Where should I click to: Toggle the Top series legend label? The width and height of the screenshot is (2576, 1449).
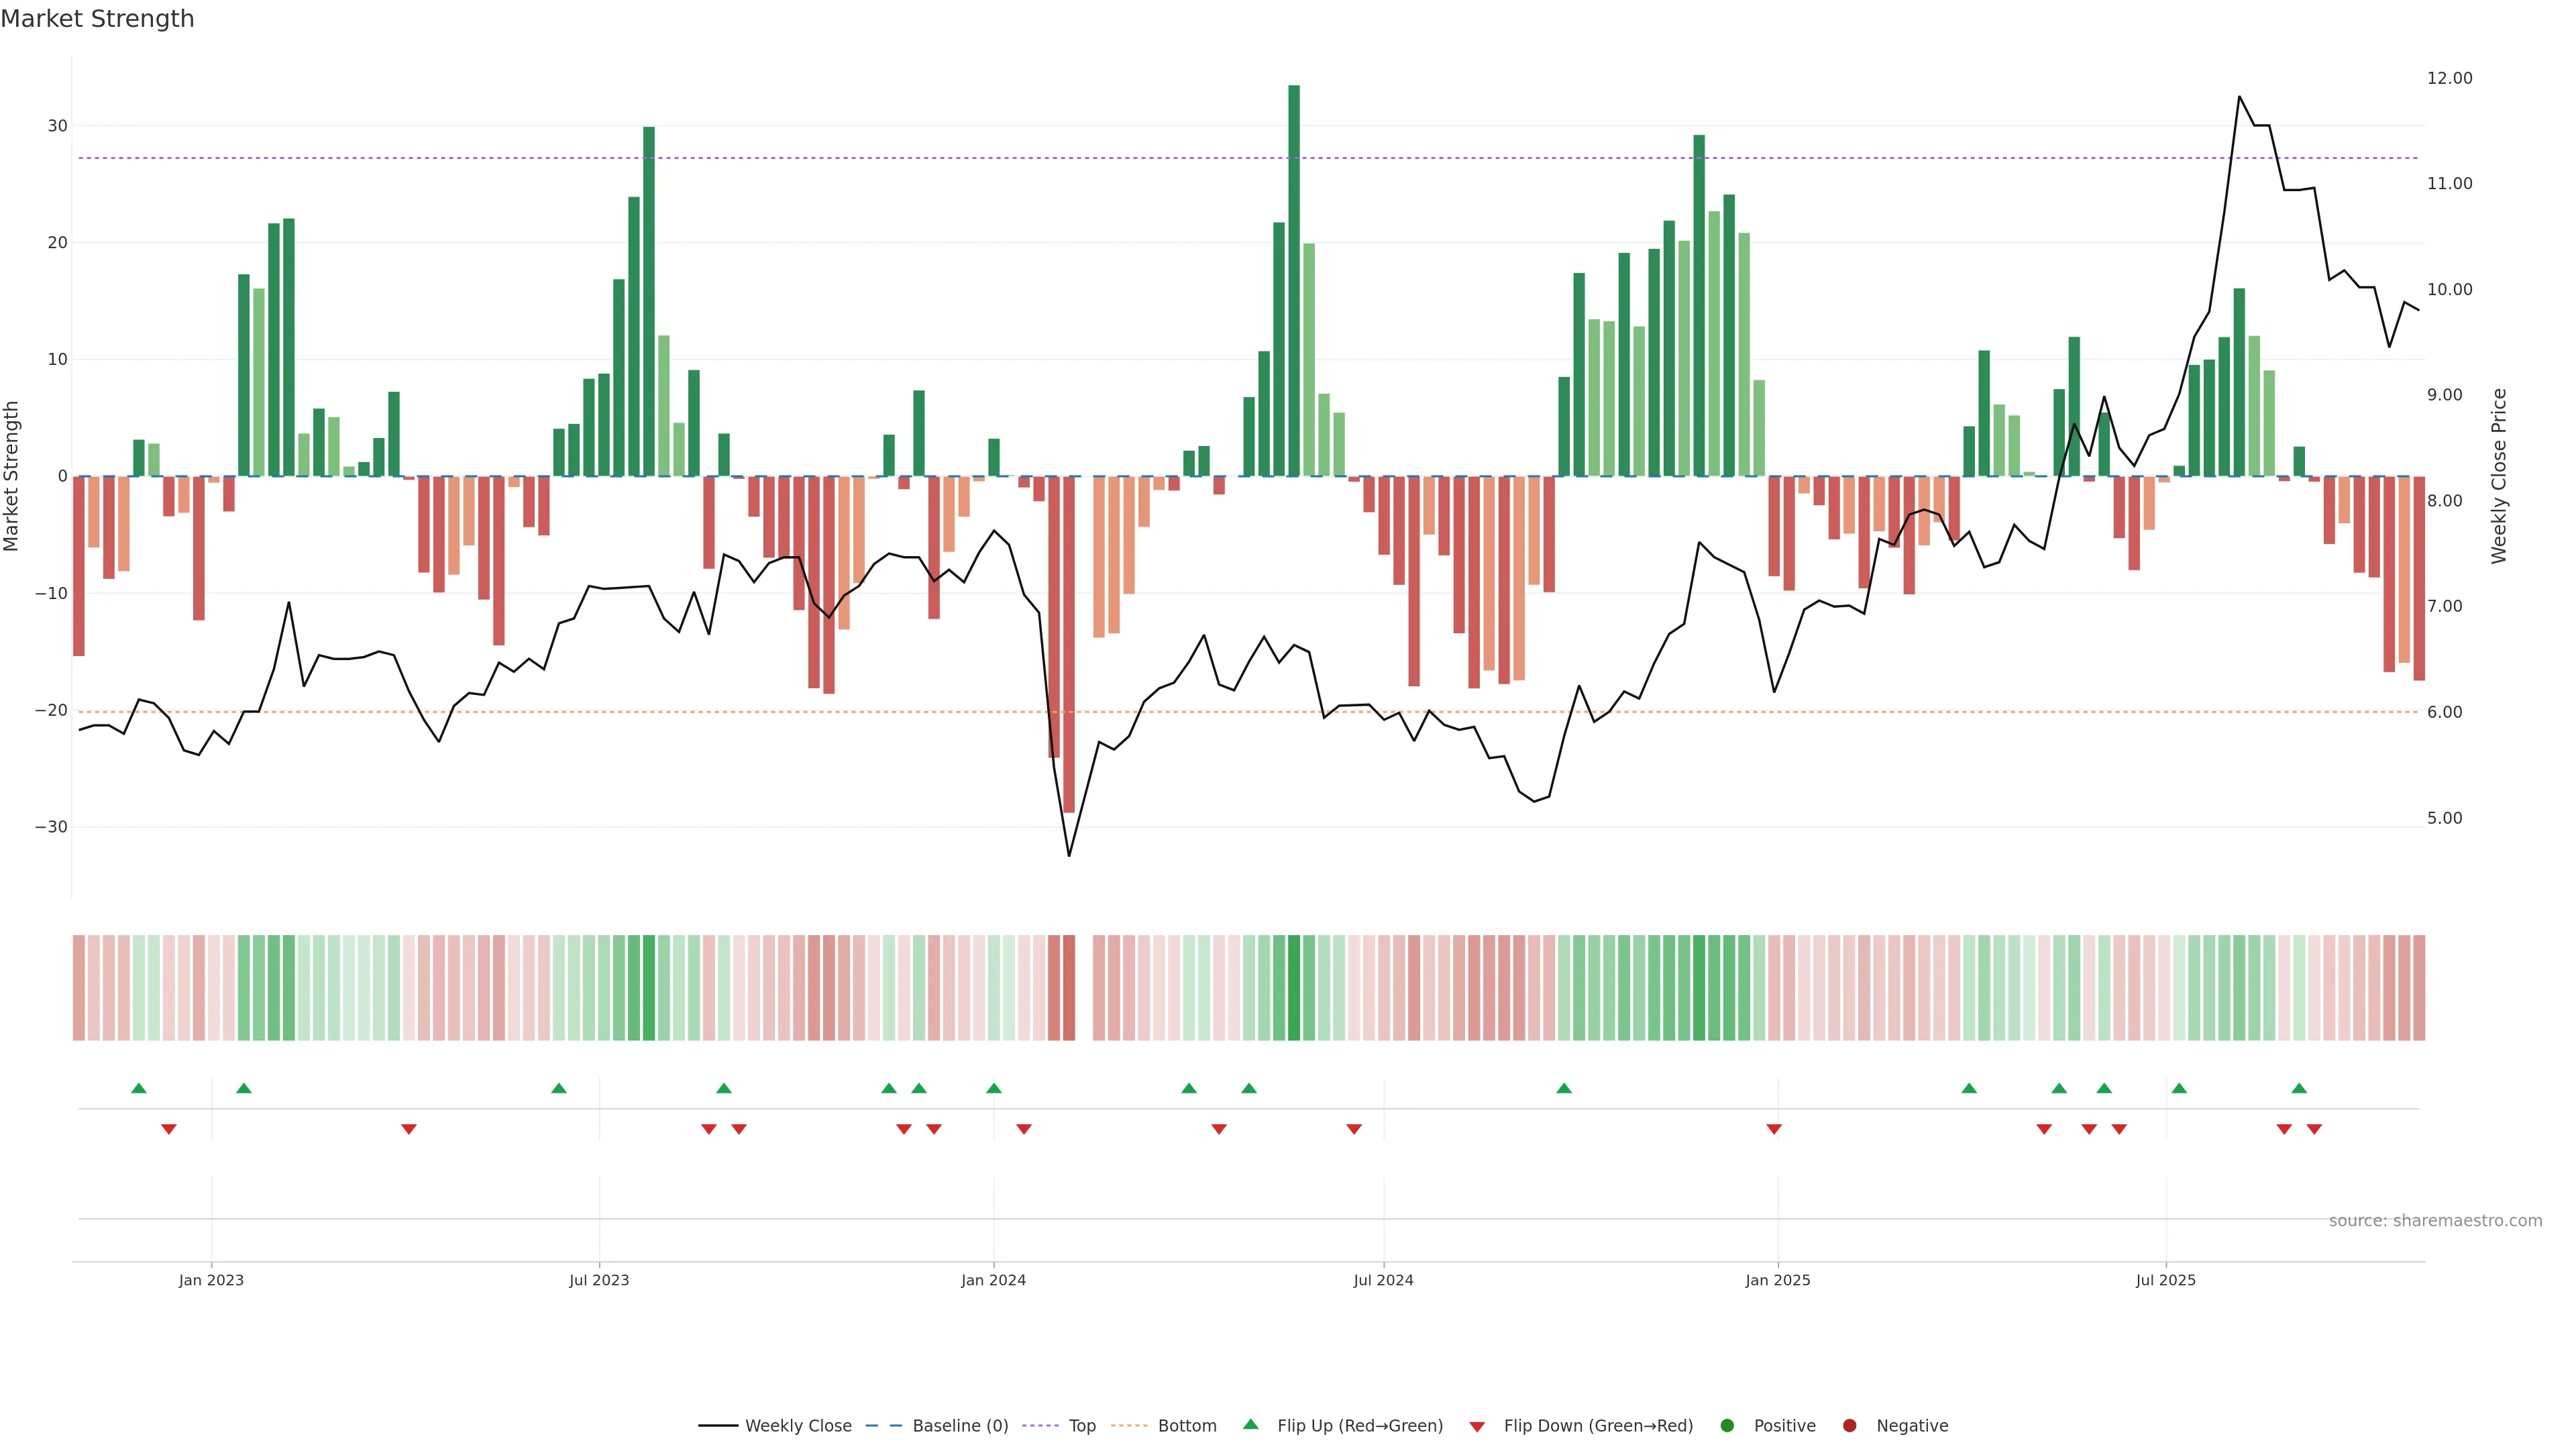[1082, 1425]
